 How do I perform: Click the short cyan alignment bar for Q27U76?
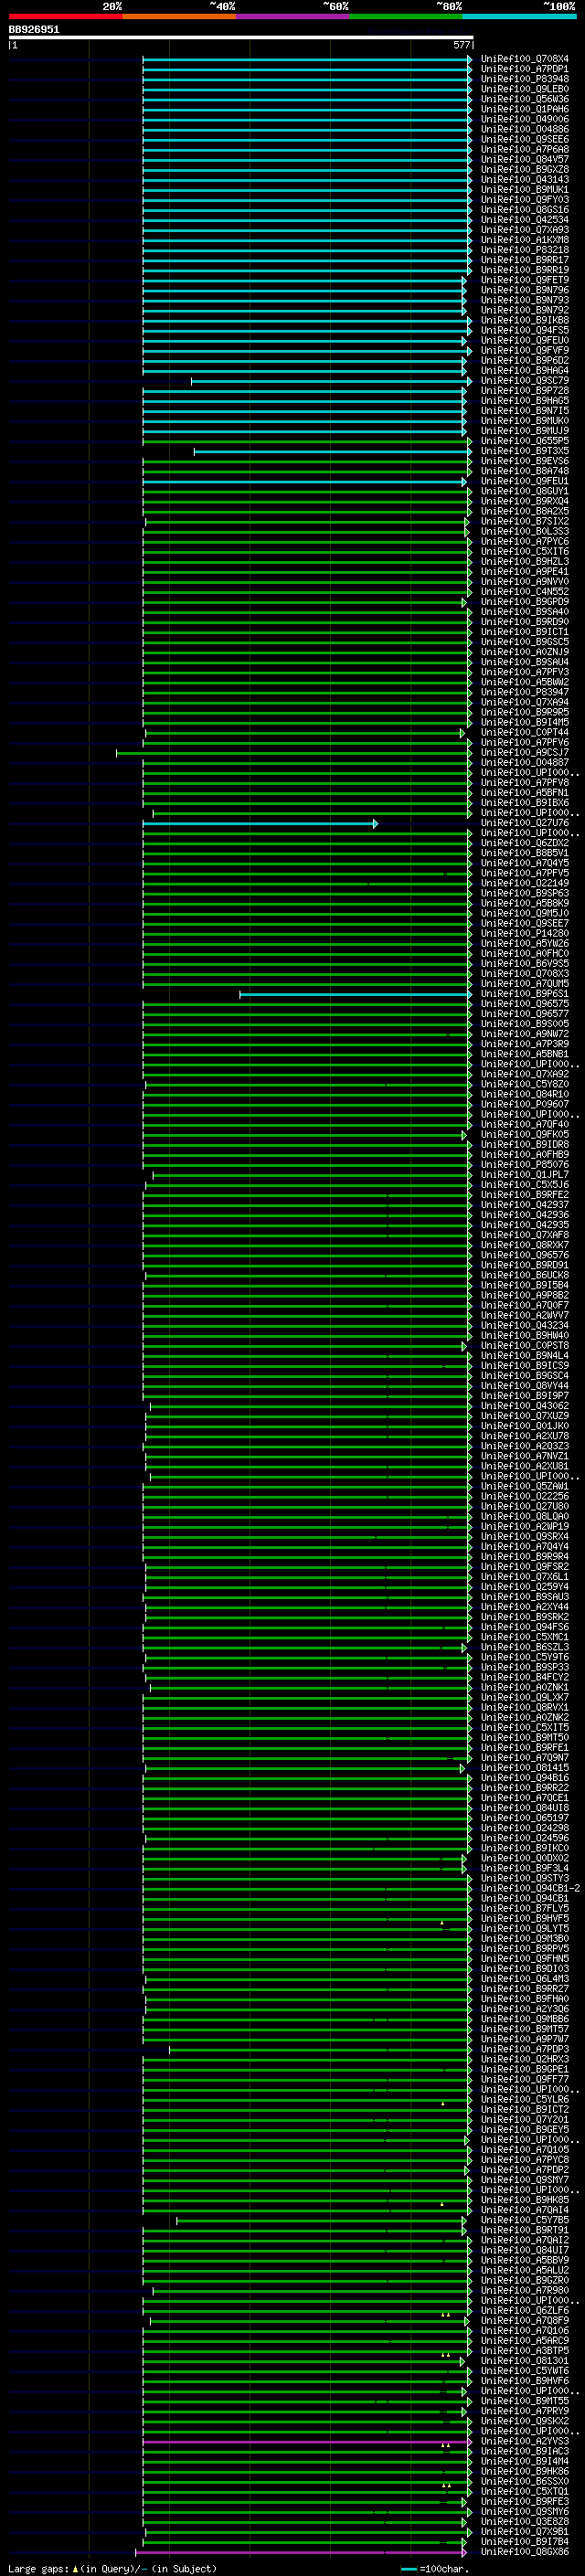(260, 824)
